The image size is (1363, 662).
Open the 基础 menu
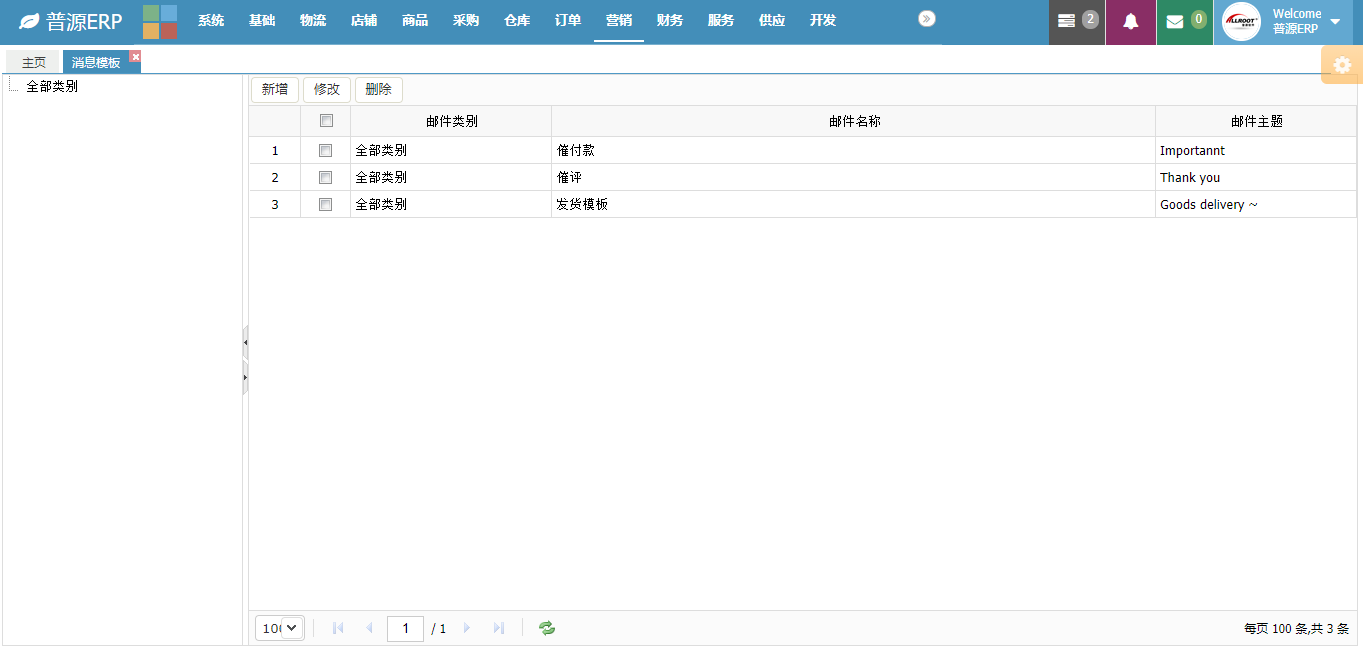(262, 21)
